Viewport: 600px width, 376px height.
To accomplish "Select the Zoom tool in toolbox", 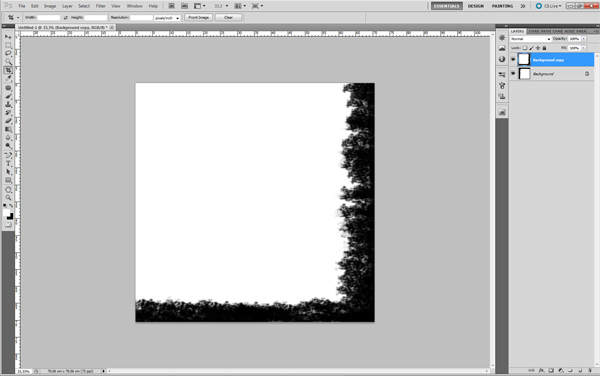I will [8, 198].
